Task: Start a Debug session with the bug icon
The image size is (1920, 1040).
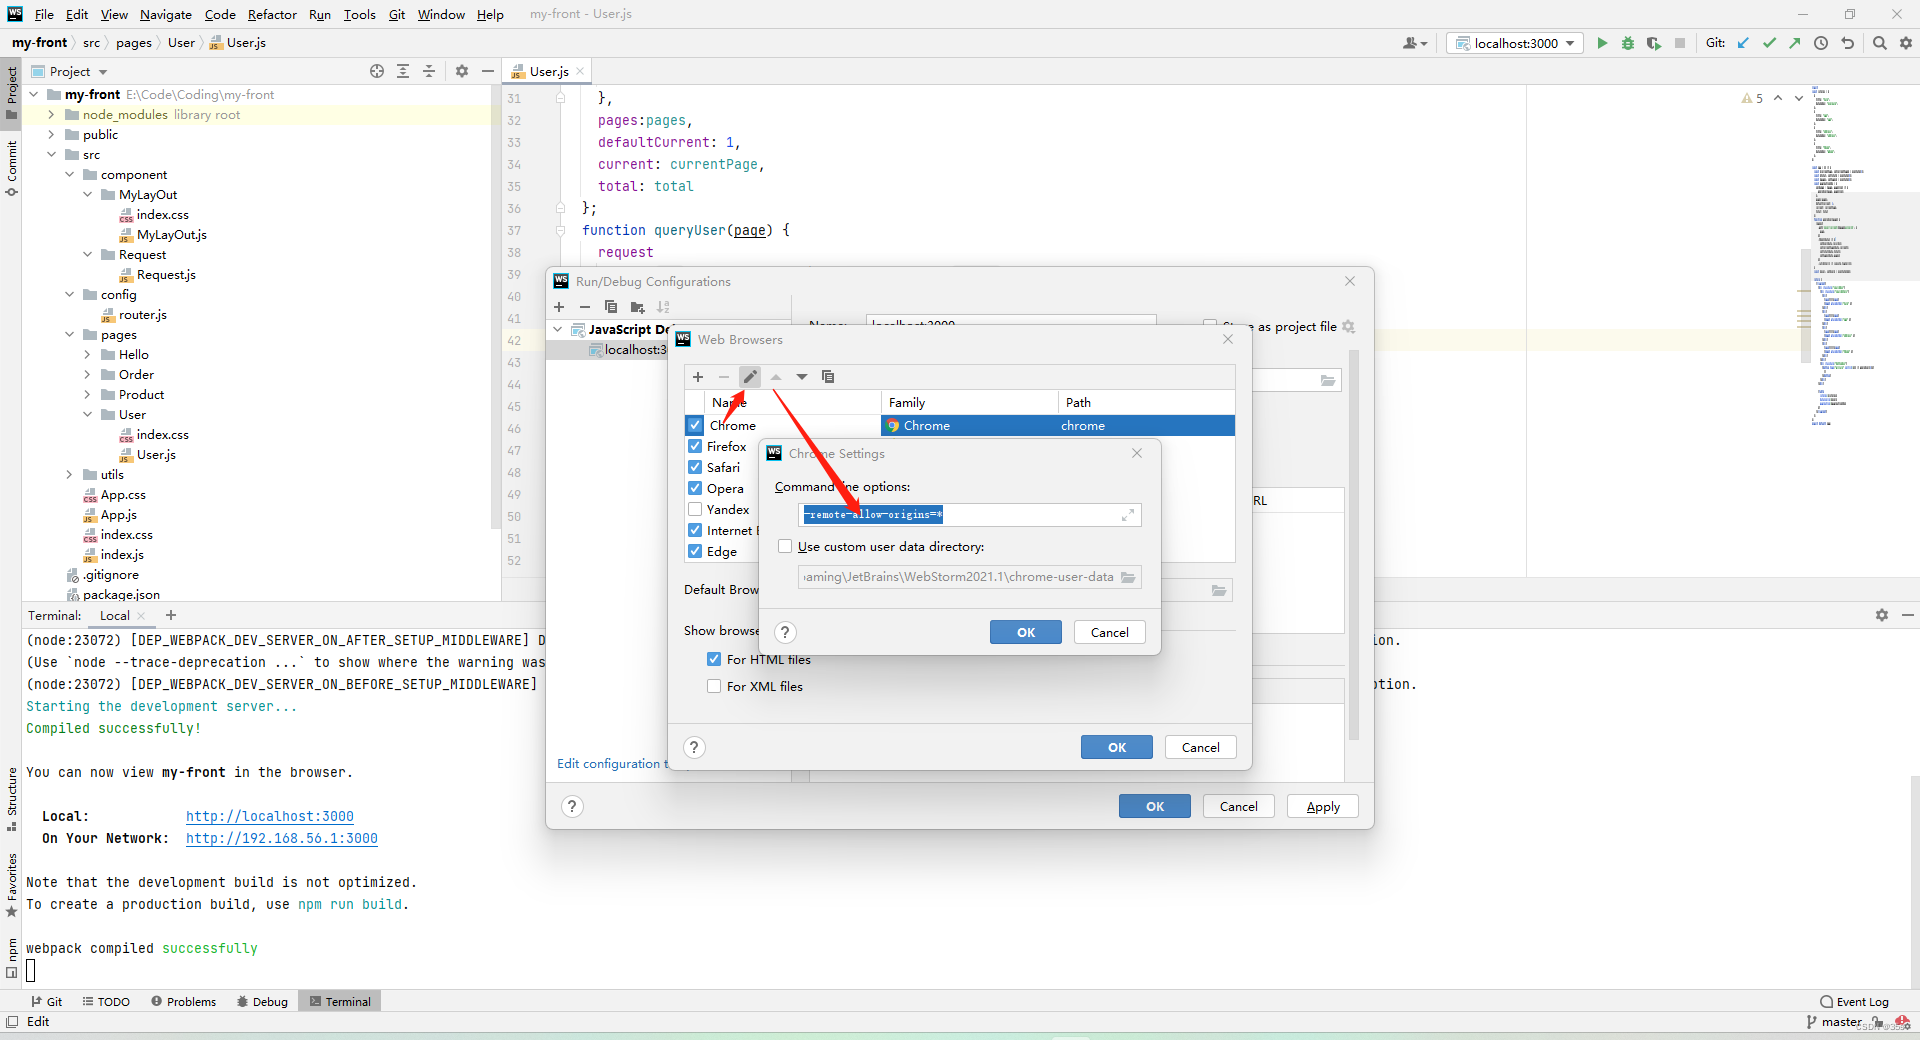Action: 1628,43
